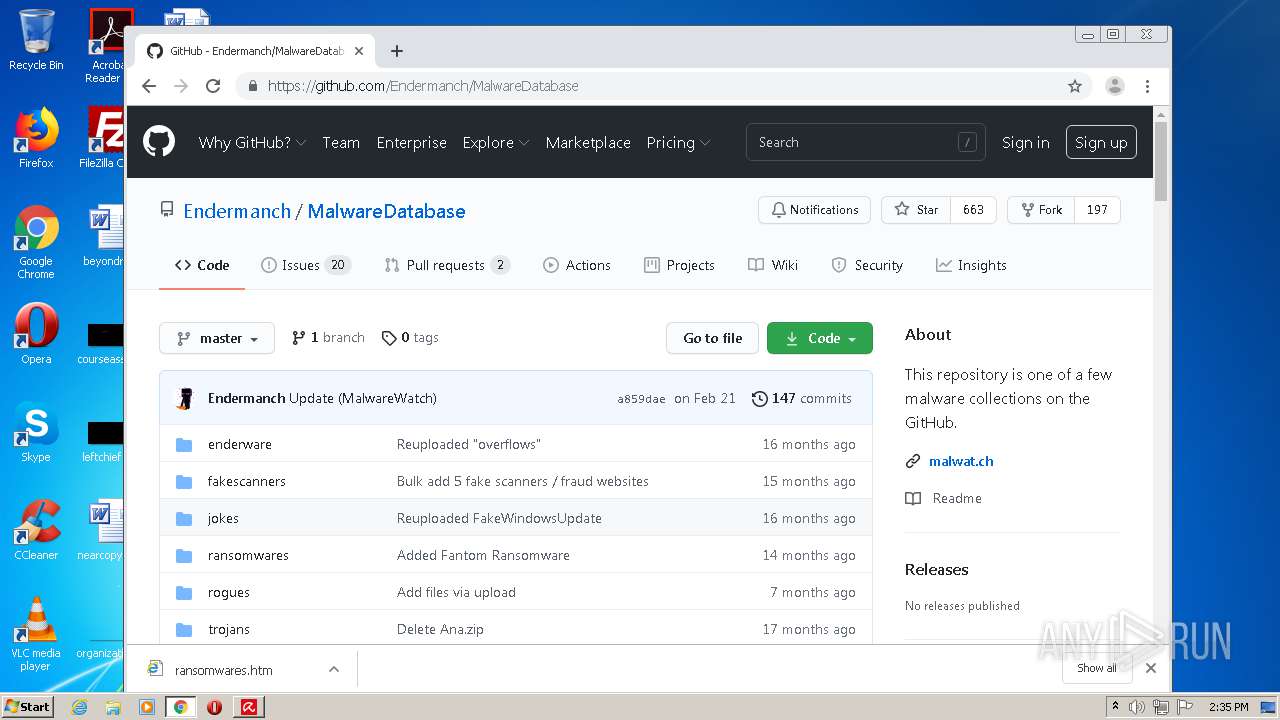Open commit hash a859dae
This screenshot has width=1280, height=720.
(x=641, y=398)
